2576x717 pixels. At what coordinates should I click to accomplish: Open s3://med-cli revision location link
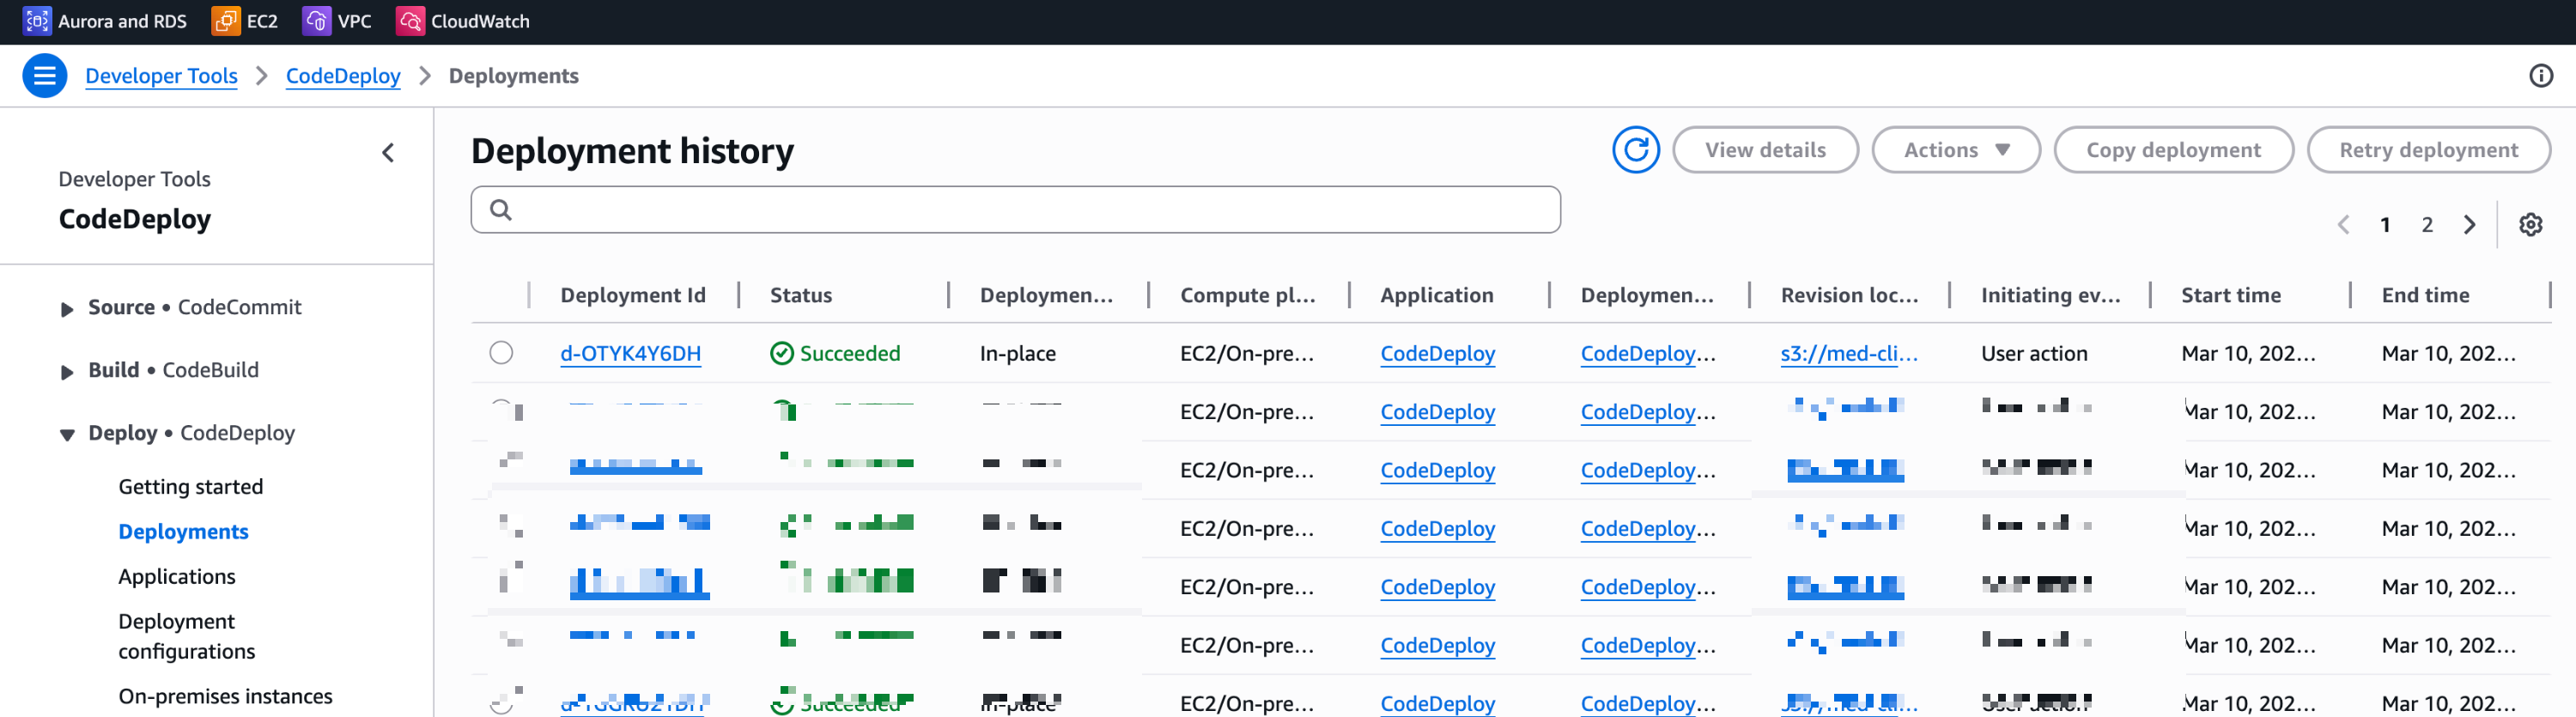(1848, 353)
